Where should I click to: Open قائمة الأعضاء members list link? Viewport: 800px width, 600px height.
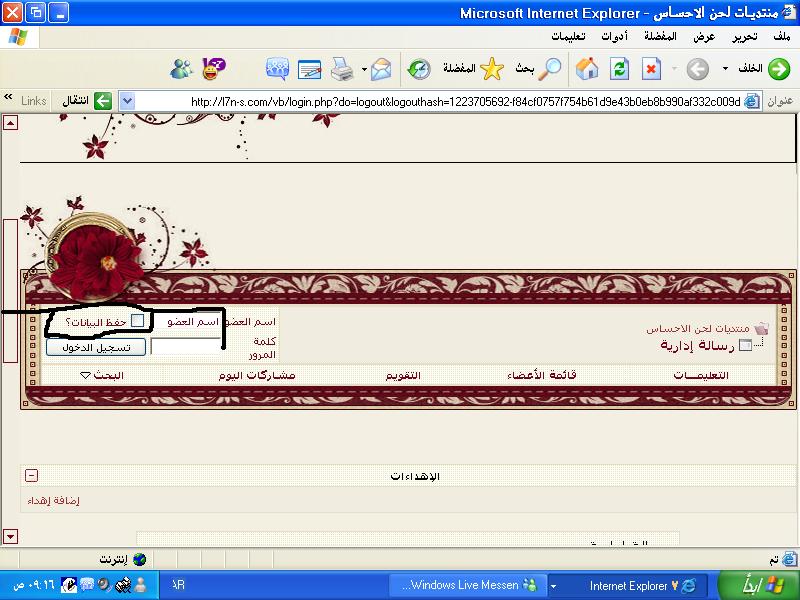coord(541,375)
